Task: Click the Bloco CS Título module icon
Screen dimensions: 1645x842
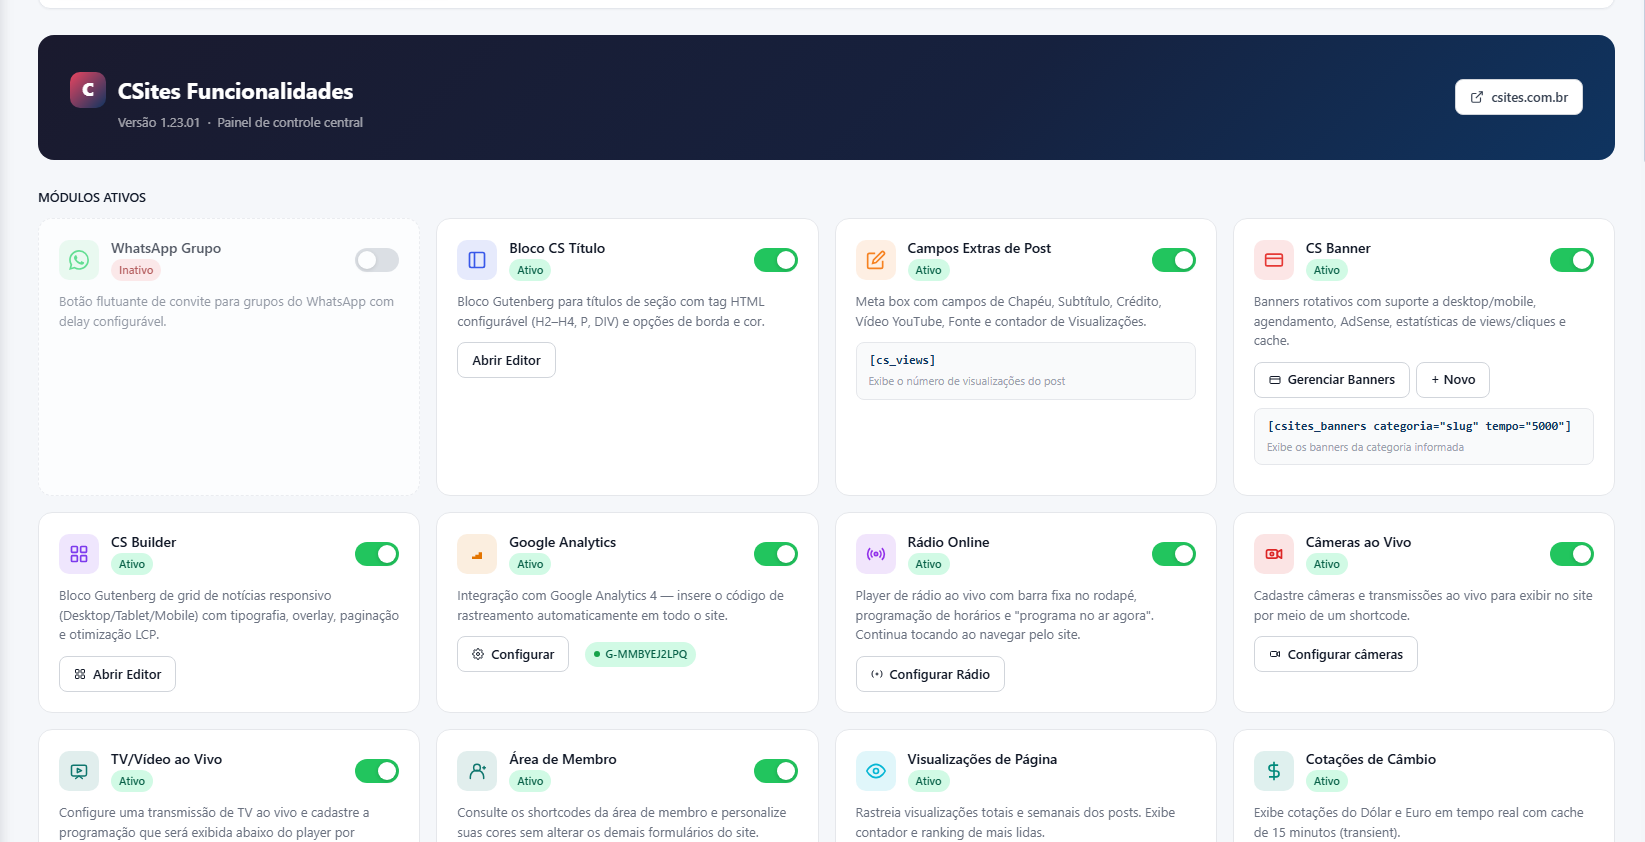Action: (477, 260)
